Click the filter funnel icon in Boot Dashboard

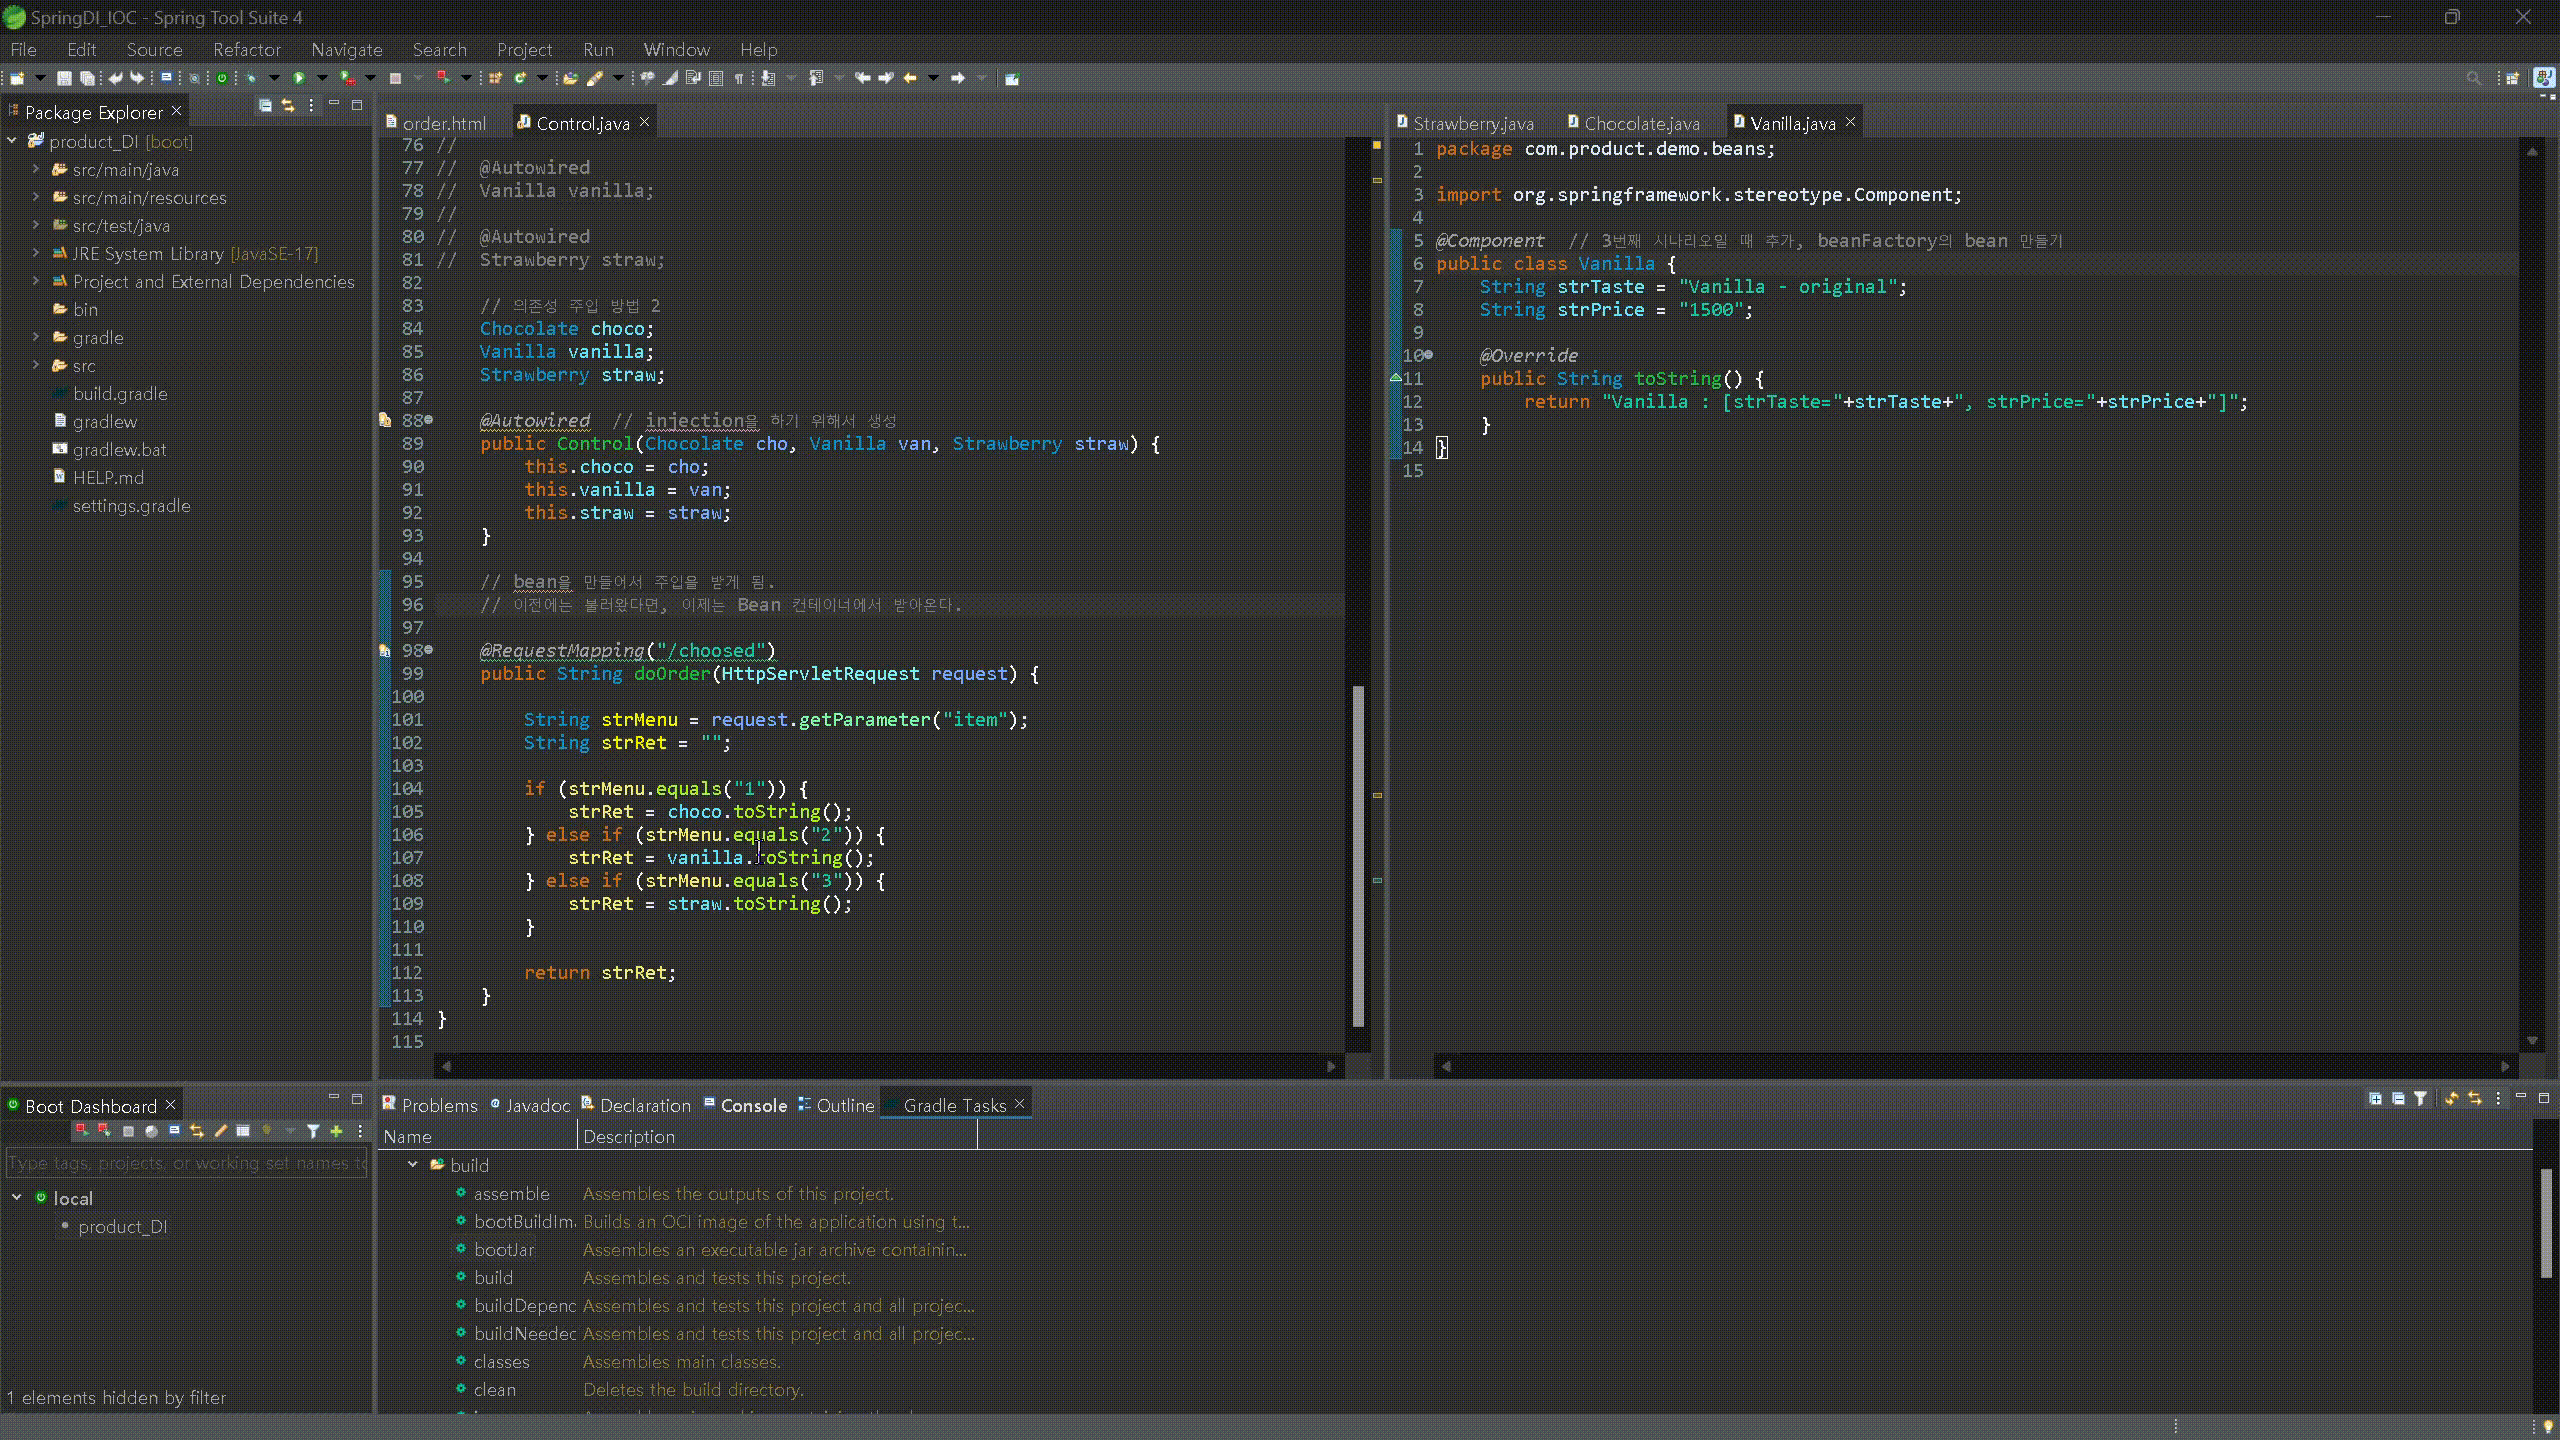coord(313,1131)
